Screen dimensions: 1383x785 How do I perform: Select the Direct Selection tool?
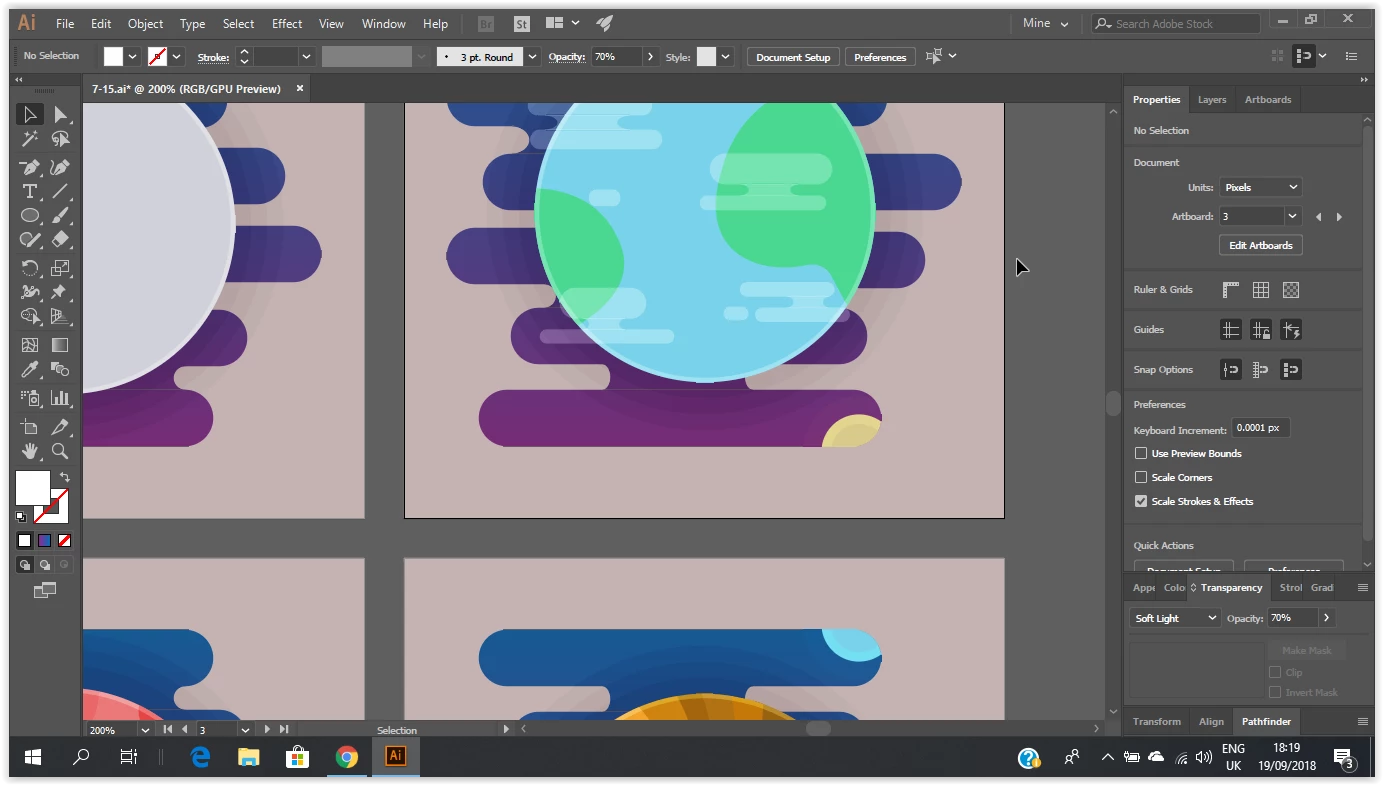[x=60, y=115]
